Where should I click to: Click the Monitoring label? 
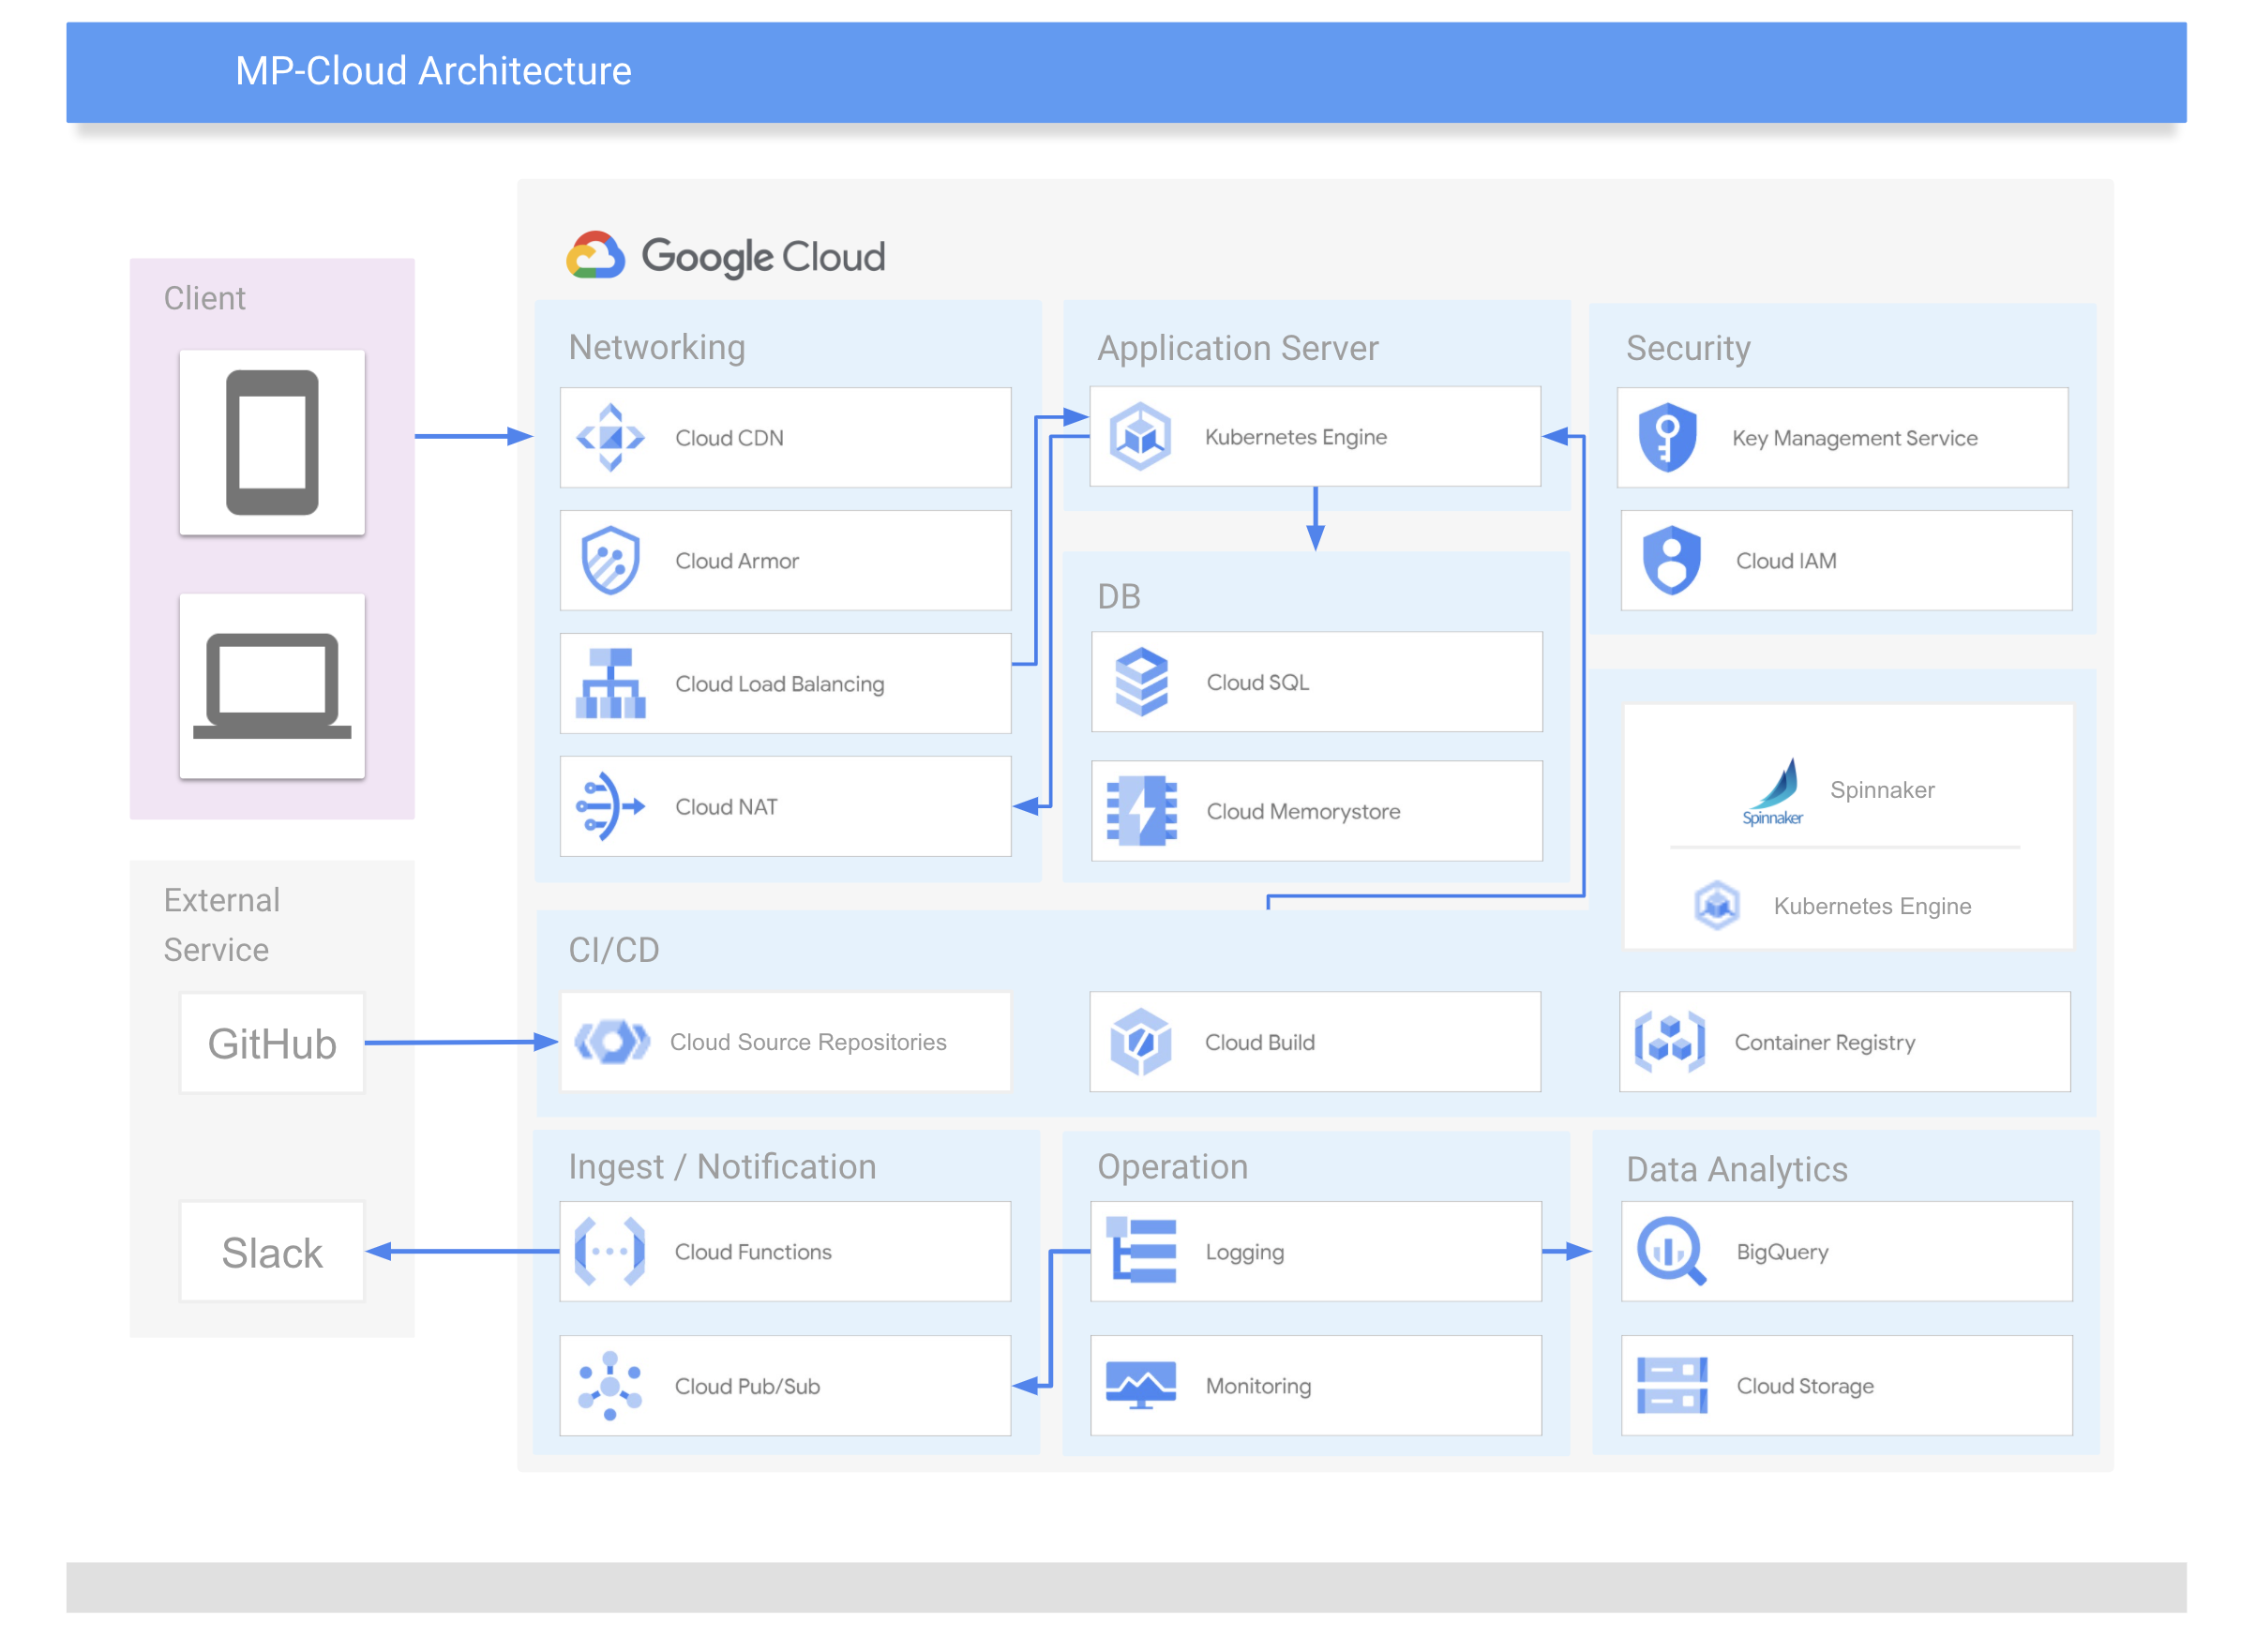1258,1386
